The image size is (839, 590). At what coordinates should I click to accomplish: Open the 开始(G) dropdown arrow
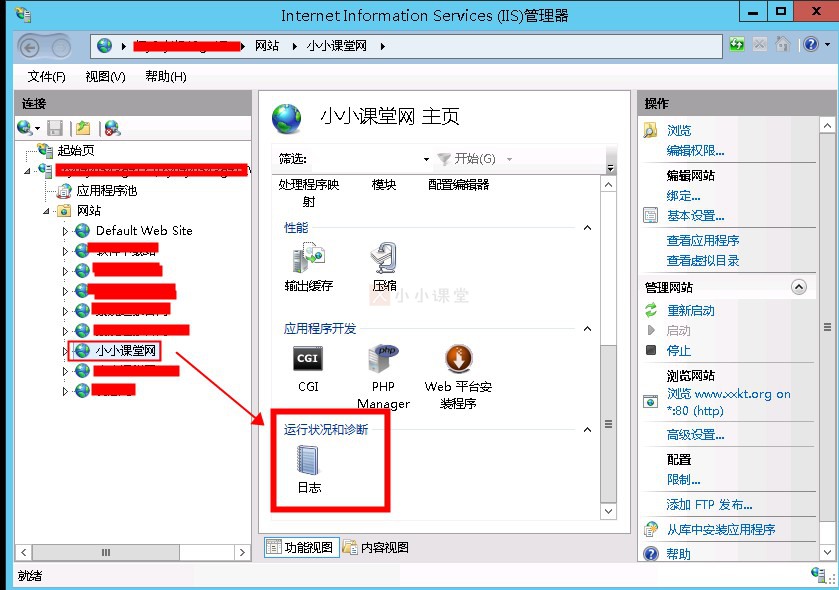click(509, 159)
